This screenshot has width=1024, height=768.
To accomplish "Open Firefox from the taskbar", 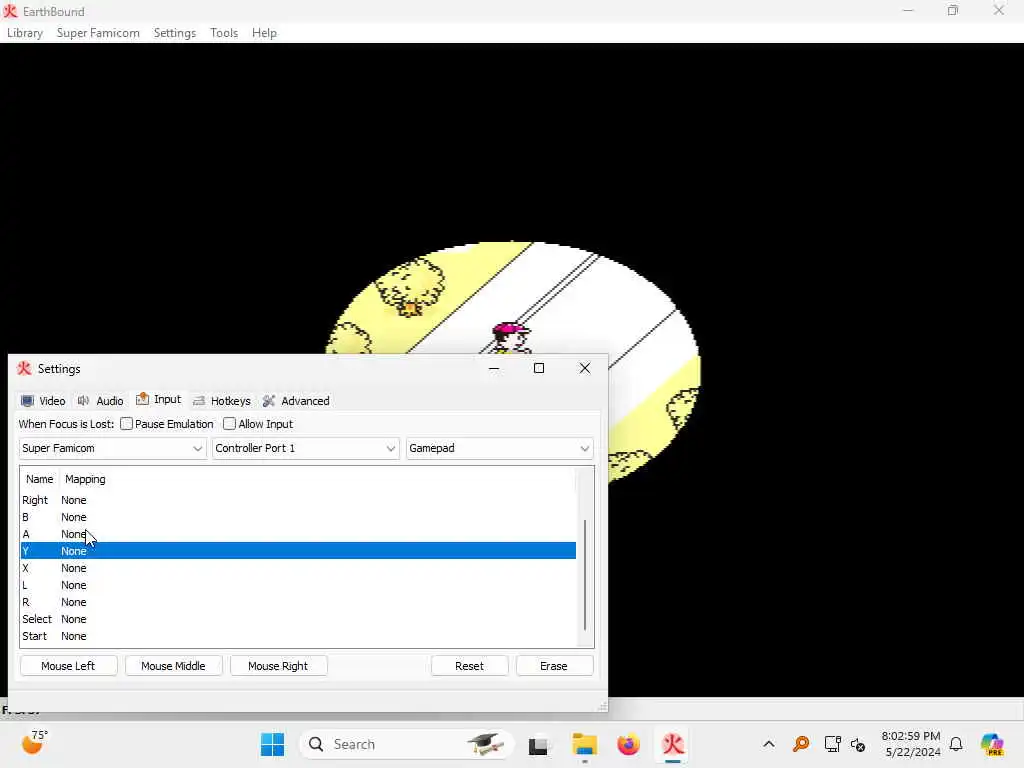I will click(x=628, y=744).
